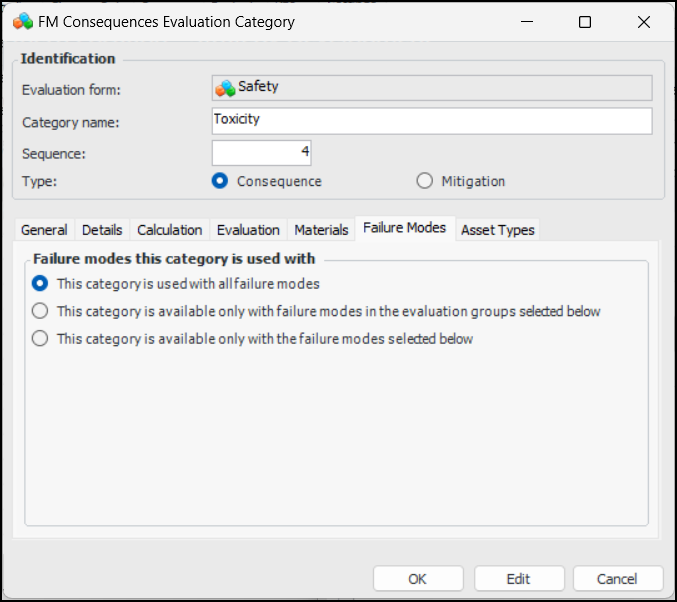677x602 pixels.
Task: Select 'only with the failure modes selected' option
Action: [40, 338]
